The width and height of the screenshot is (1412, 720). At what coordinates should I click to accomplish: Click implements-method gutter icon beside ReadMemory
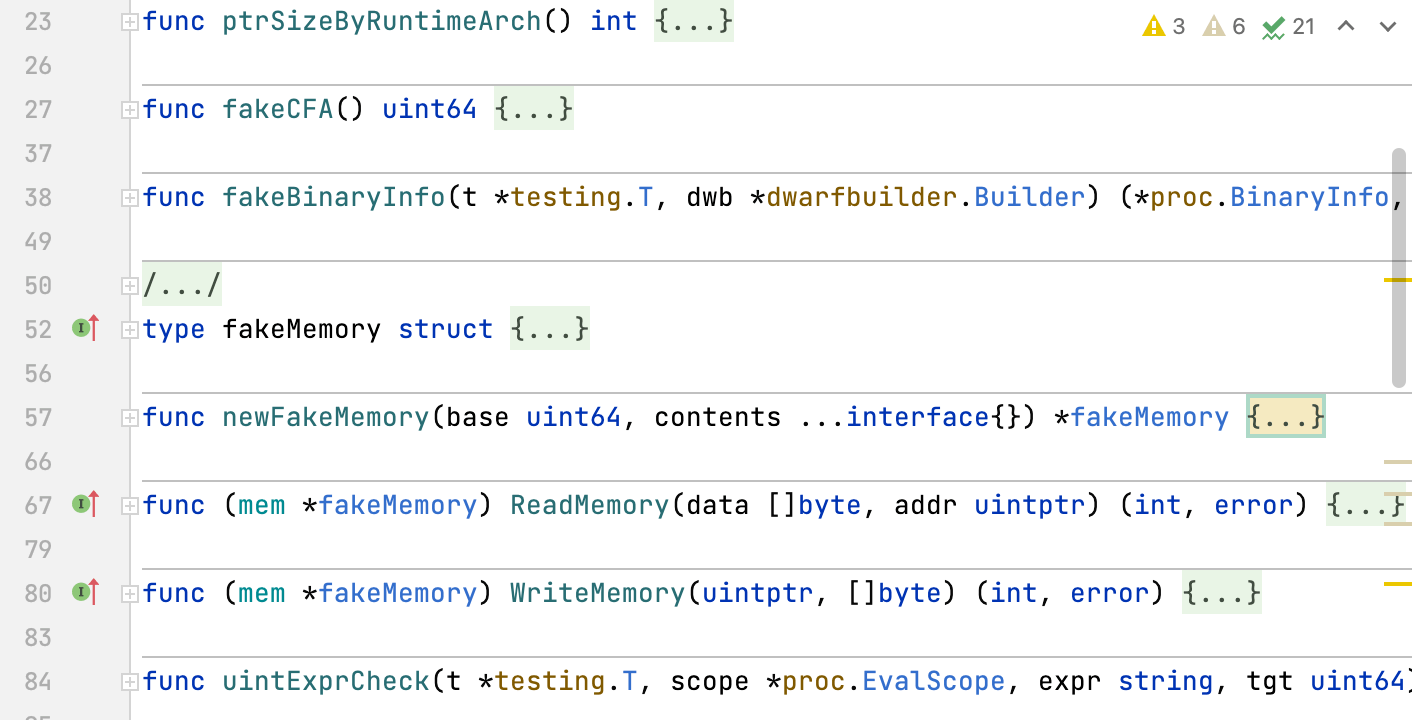point(86,504)
